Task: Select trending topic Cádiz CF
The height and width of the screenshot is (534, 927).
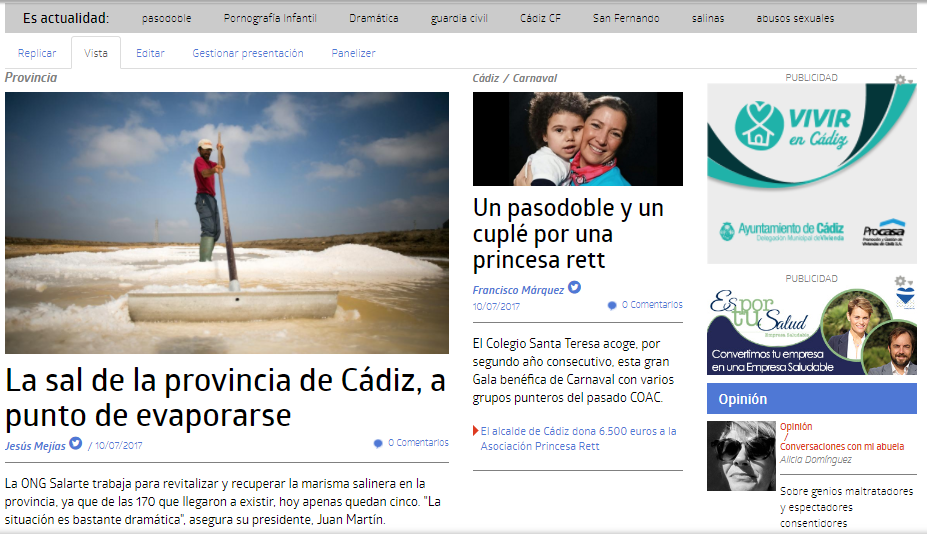Action: pyautogui.click(x=540, y=18)
